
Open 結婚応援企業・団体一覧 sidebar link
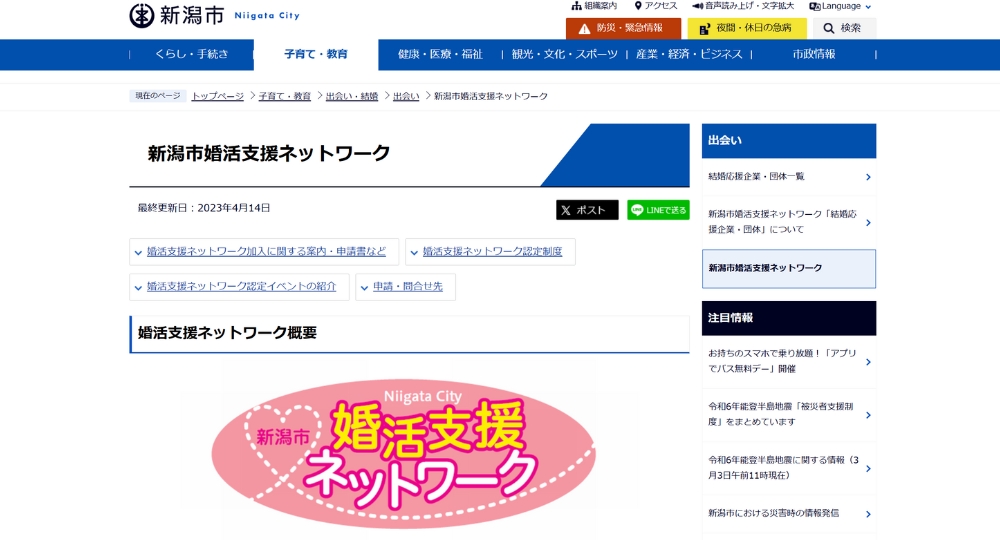coord(789,177)
